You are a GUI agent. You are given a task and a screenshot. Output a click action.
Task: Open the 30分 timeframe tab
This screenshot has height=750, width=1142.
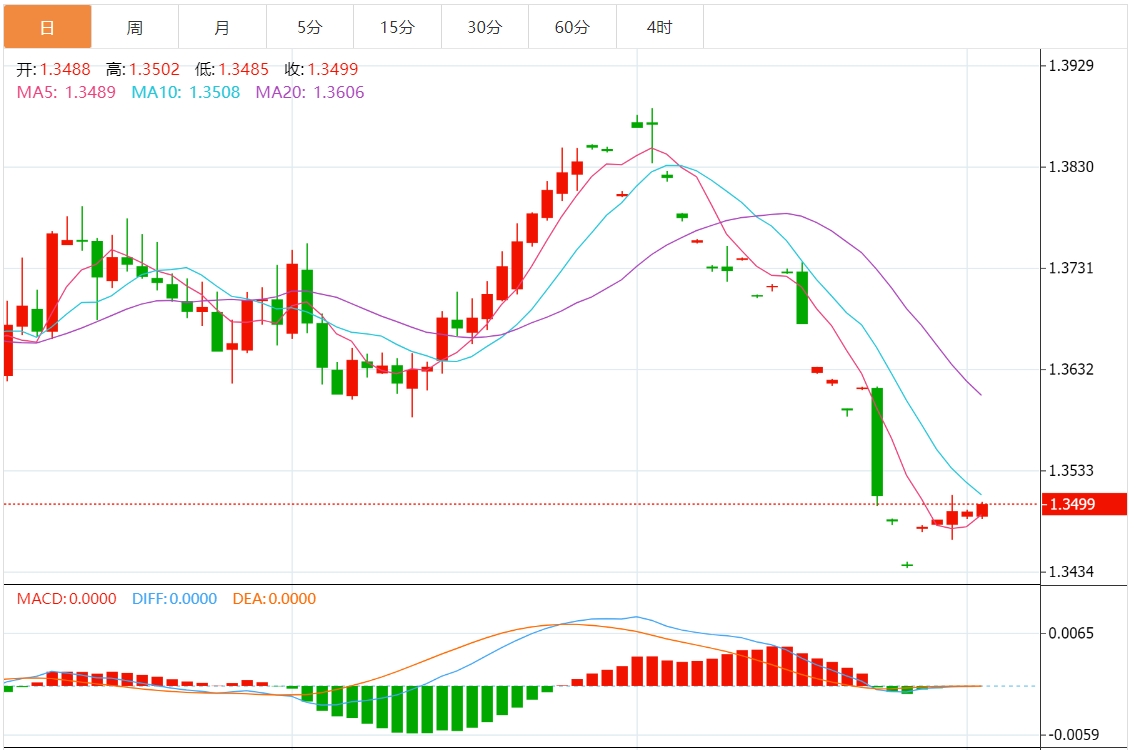[x=484, y=27]
